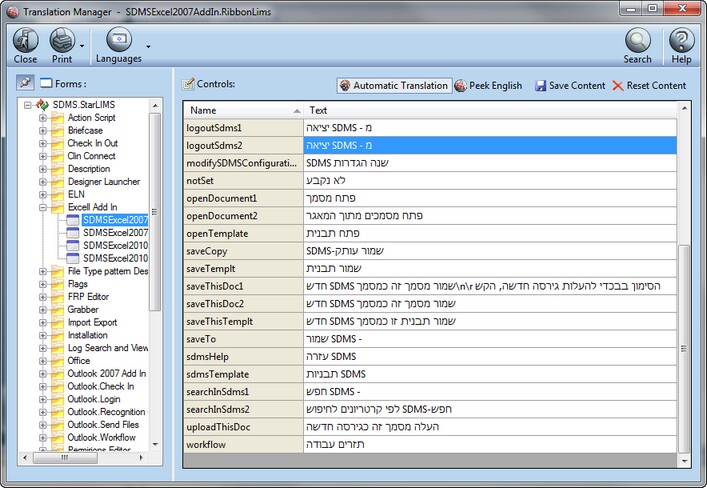
Task: Click the Reset Content button
Action: pyautogui.click(x=649, y=86)
